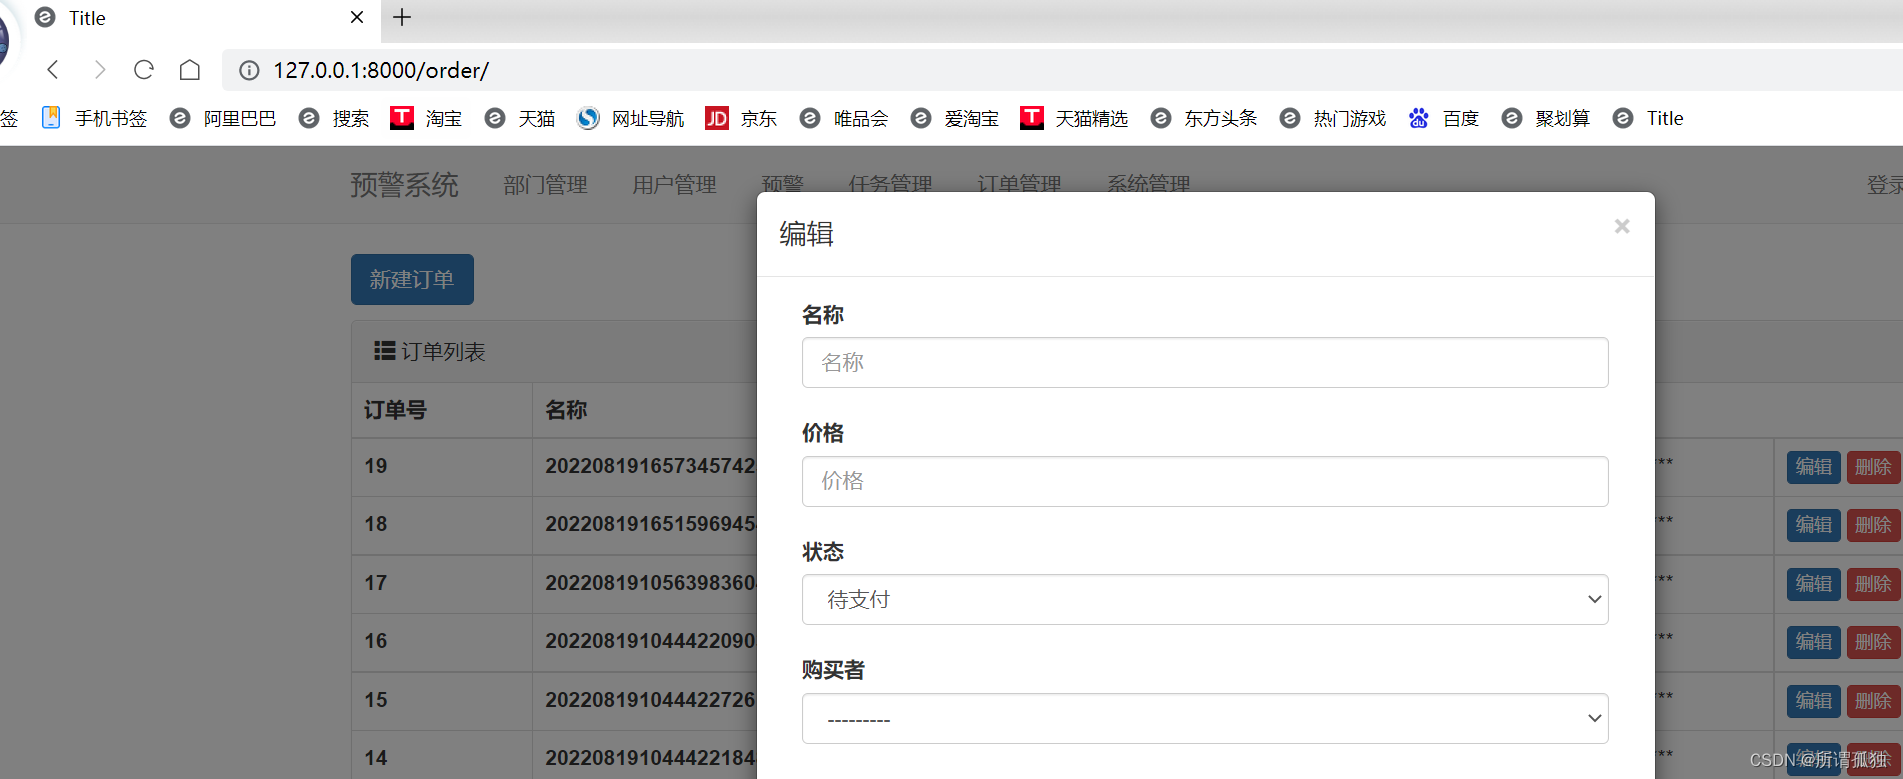Click the 价格 input field
Screen dimensions: 1903x779
click(1205, 481)
